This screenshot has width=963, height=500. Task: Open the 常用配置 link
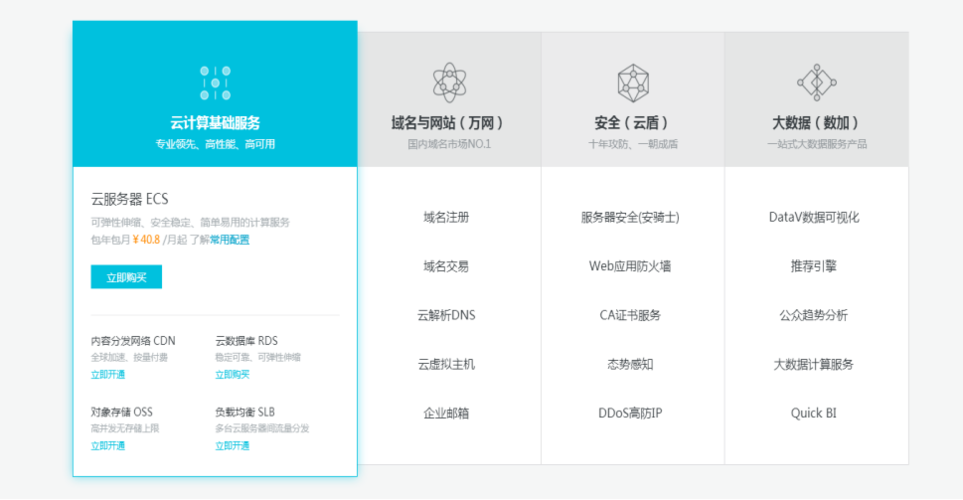point(230,240)
